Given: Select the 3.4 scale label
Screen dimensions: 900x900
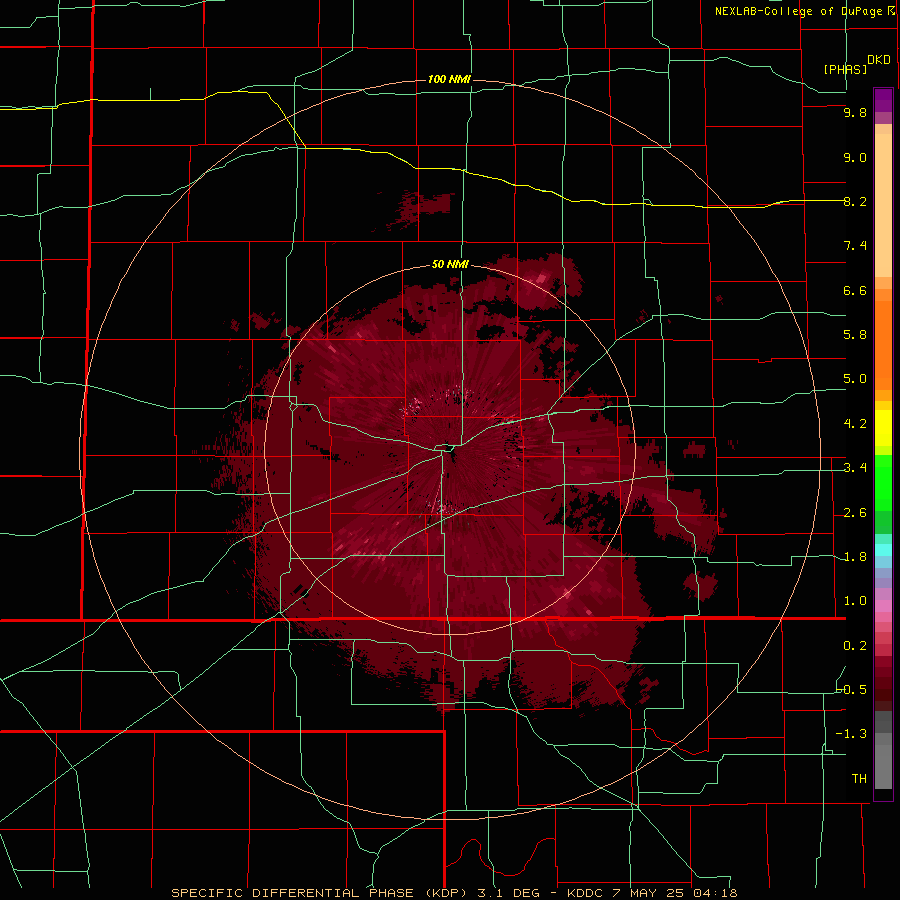Looking at the screenshot, I should [x=855, y=468].
